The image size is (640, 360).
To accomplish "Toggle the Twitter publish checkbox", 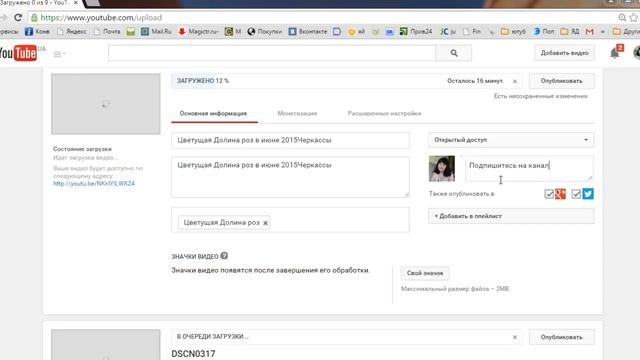I will [576, 194].
